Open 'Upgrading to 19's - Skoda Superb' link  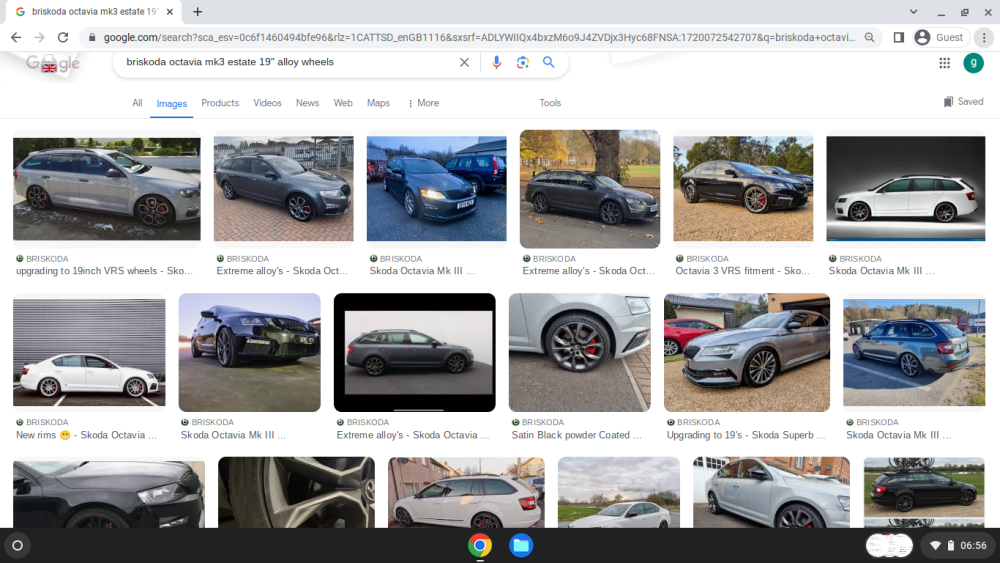[x=746, y=435]
